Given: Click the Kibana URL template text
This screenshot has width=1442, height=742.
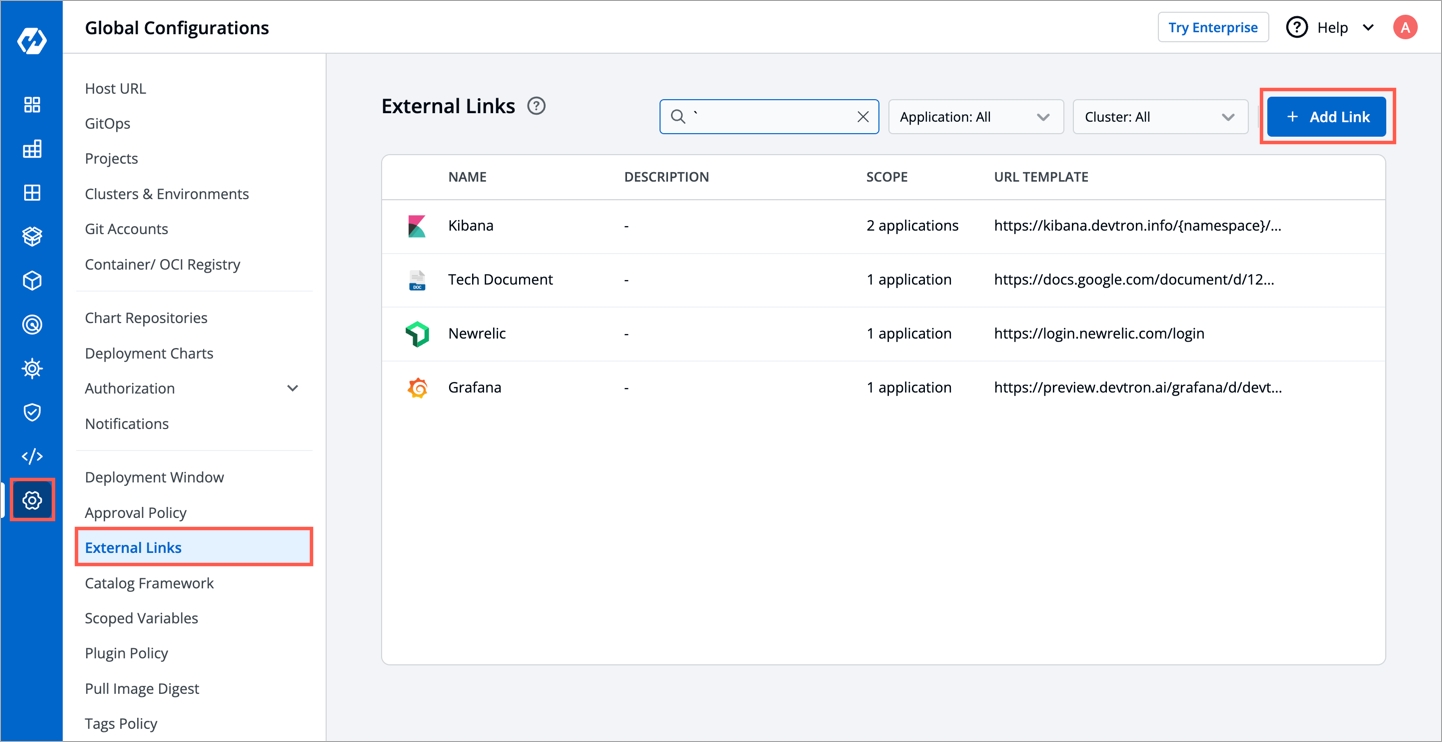Looking at the screenshot, I should point(1137,226).
